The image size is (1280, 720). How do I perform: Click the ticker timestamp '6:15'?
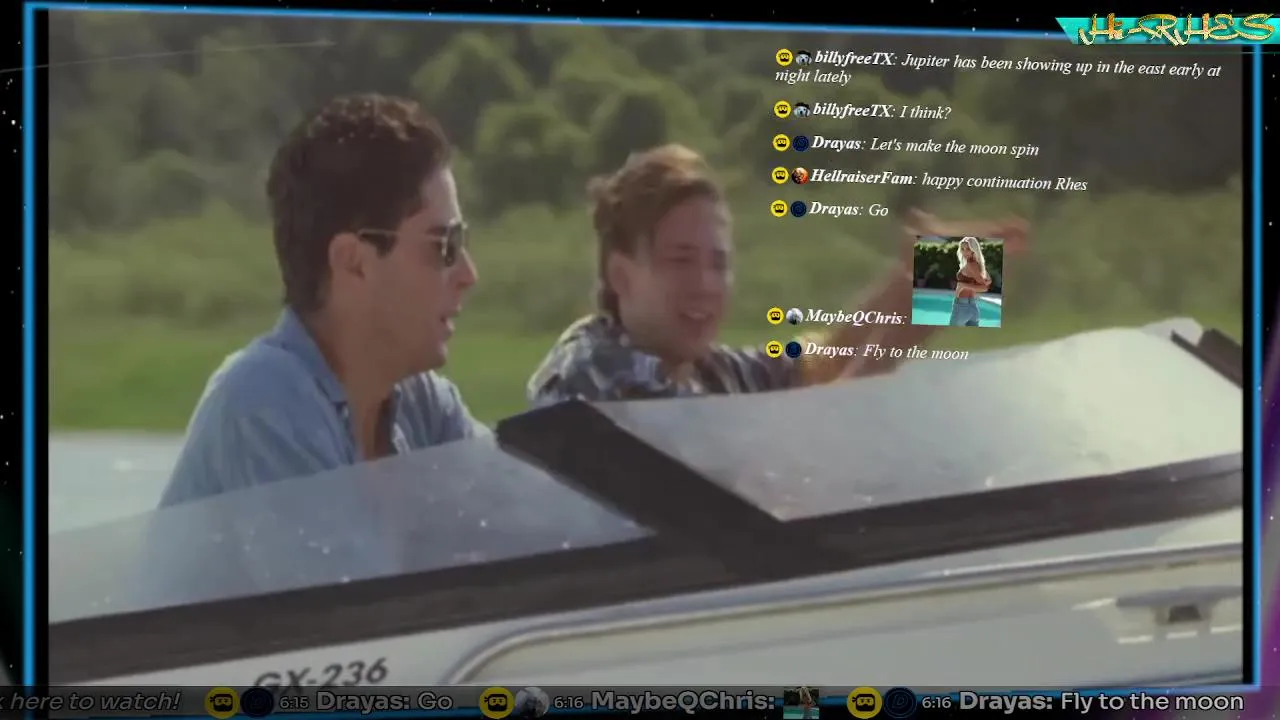pyautogui.click(x=293, y=704)
